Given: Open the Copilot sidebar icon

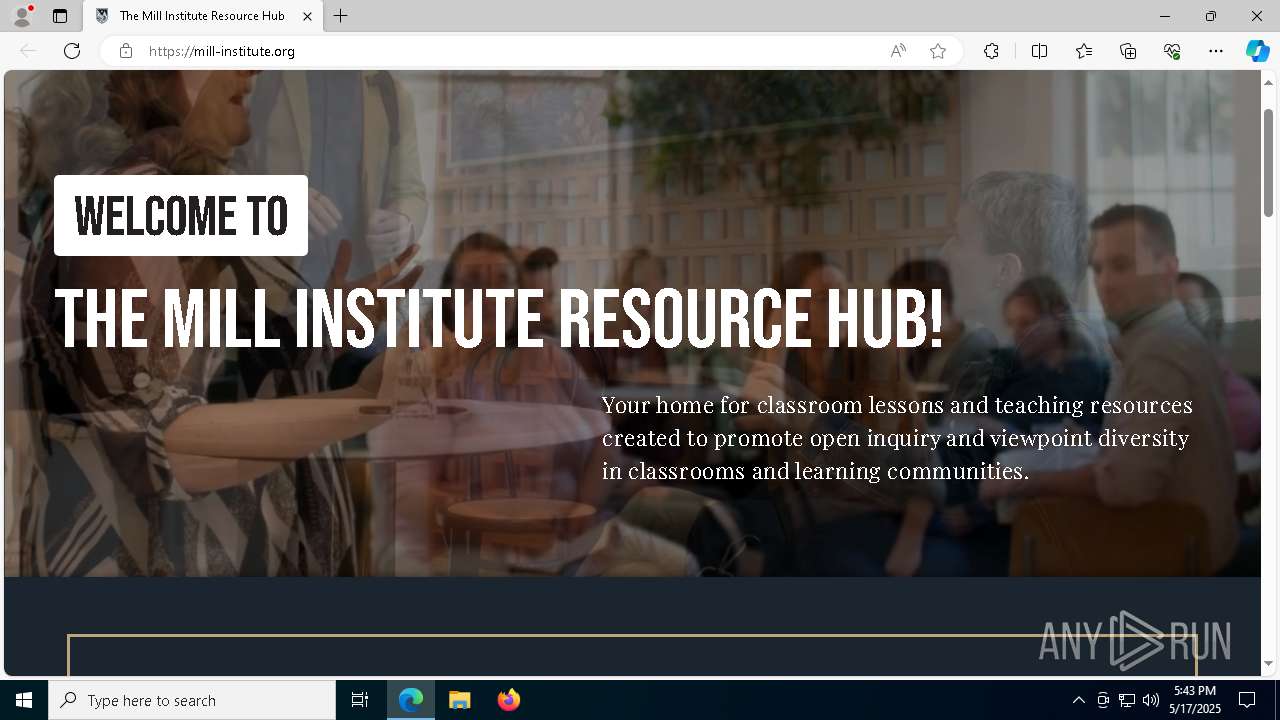Looking at the screenshot, I should pos(1257,51).
